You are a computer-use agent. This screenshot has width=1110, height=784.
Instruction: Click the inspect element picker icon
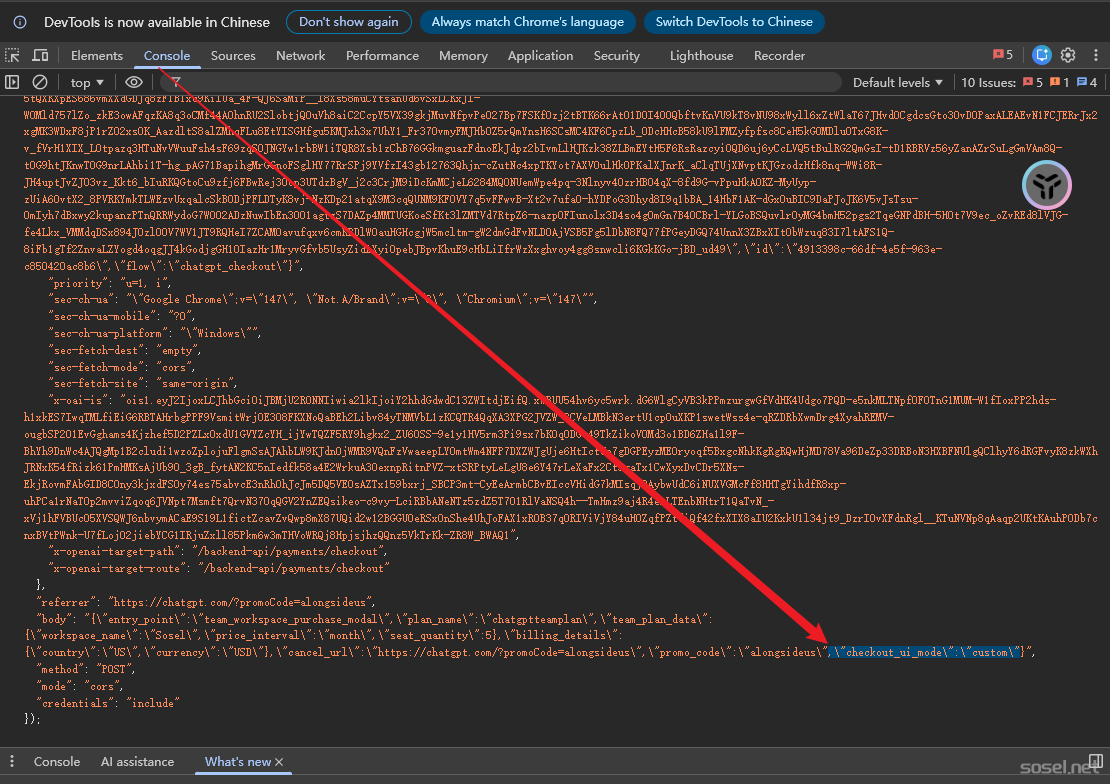[x=13, y=55]
